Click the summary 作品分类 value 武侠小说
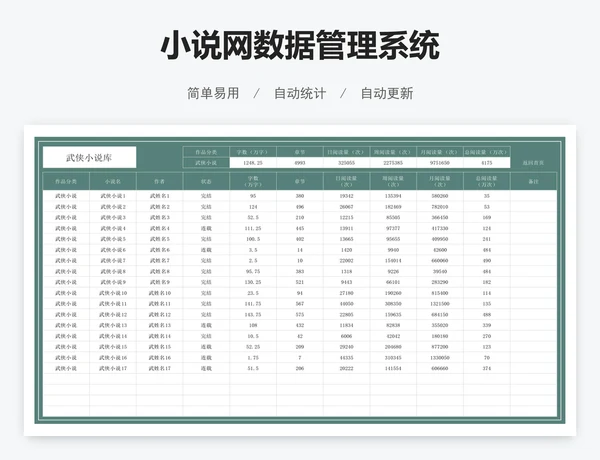The width and height of the screenshot is (600, 460). coord(206,162)
